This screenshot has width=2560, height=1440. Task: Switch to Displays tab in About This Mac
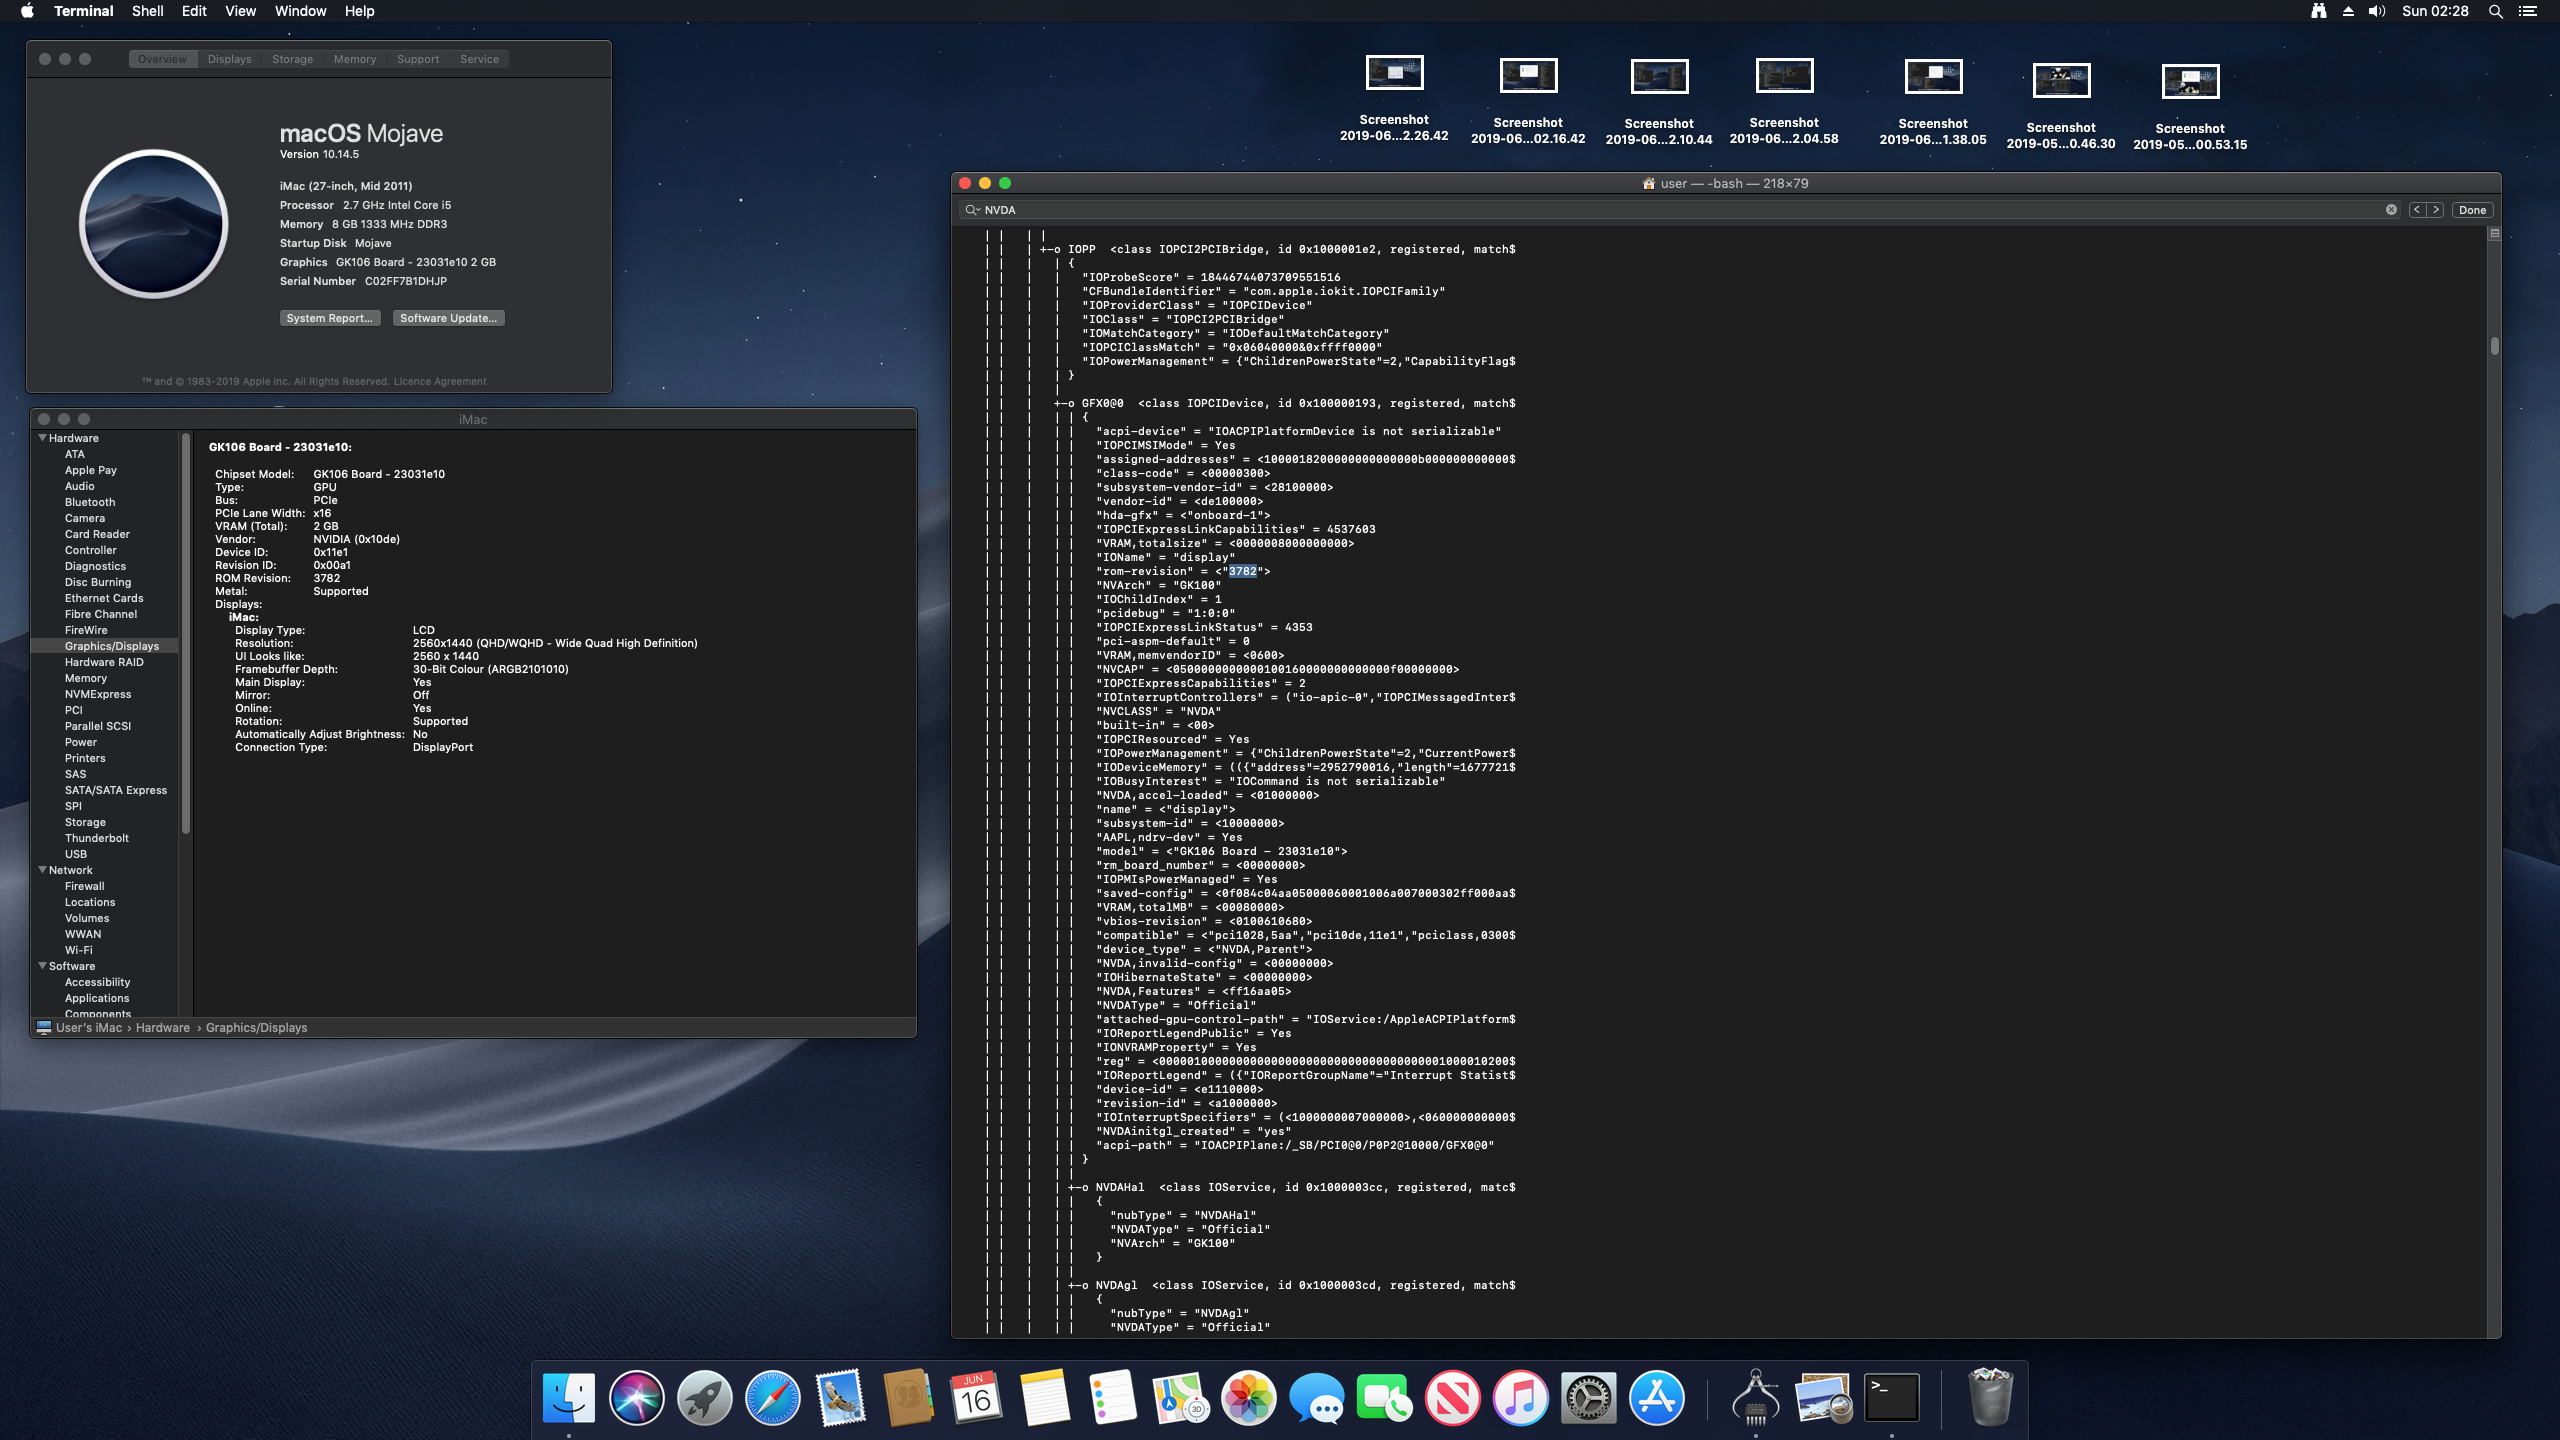[x=229, y=59]
